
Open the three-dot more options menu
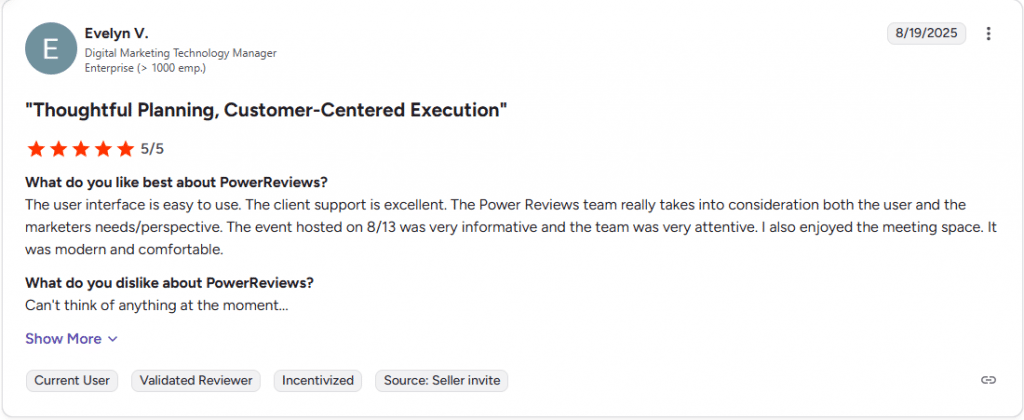[988, 33]
